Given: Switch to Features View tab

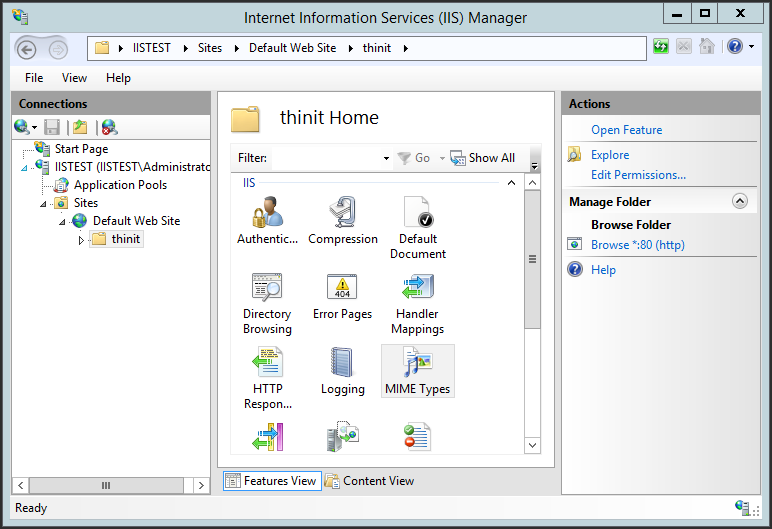Looking at the screenshot, I should click(x=272, y=481).
